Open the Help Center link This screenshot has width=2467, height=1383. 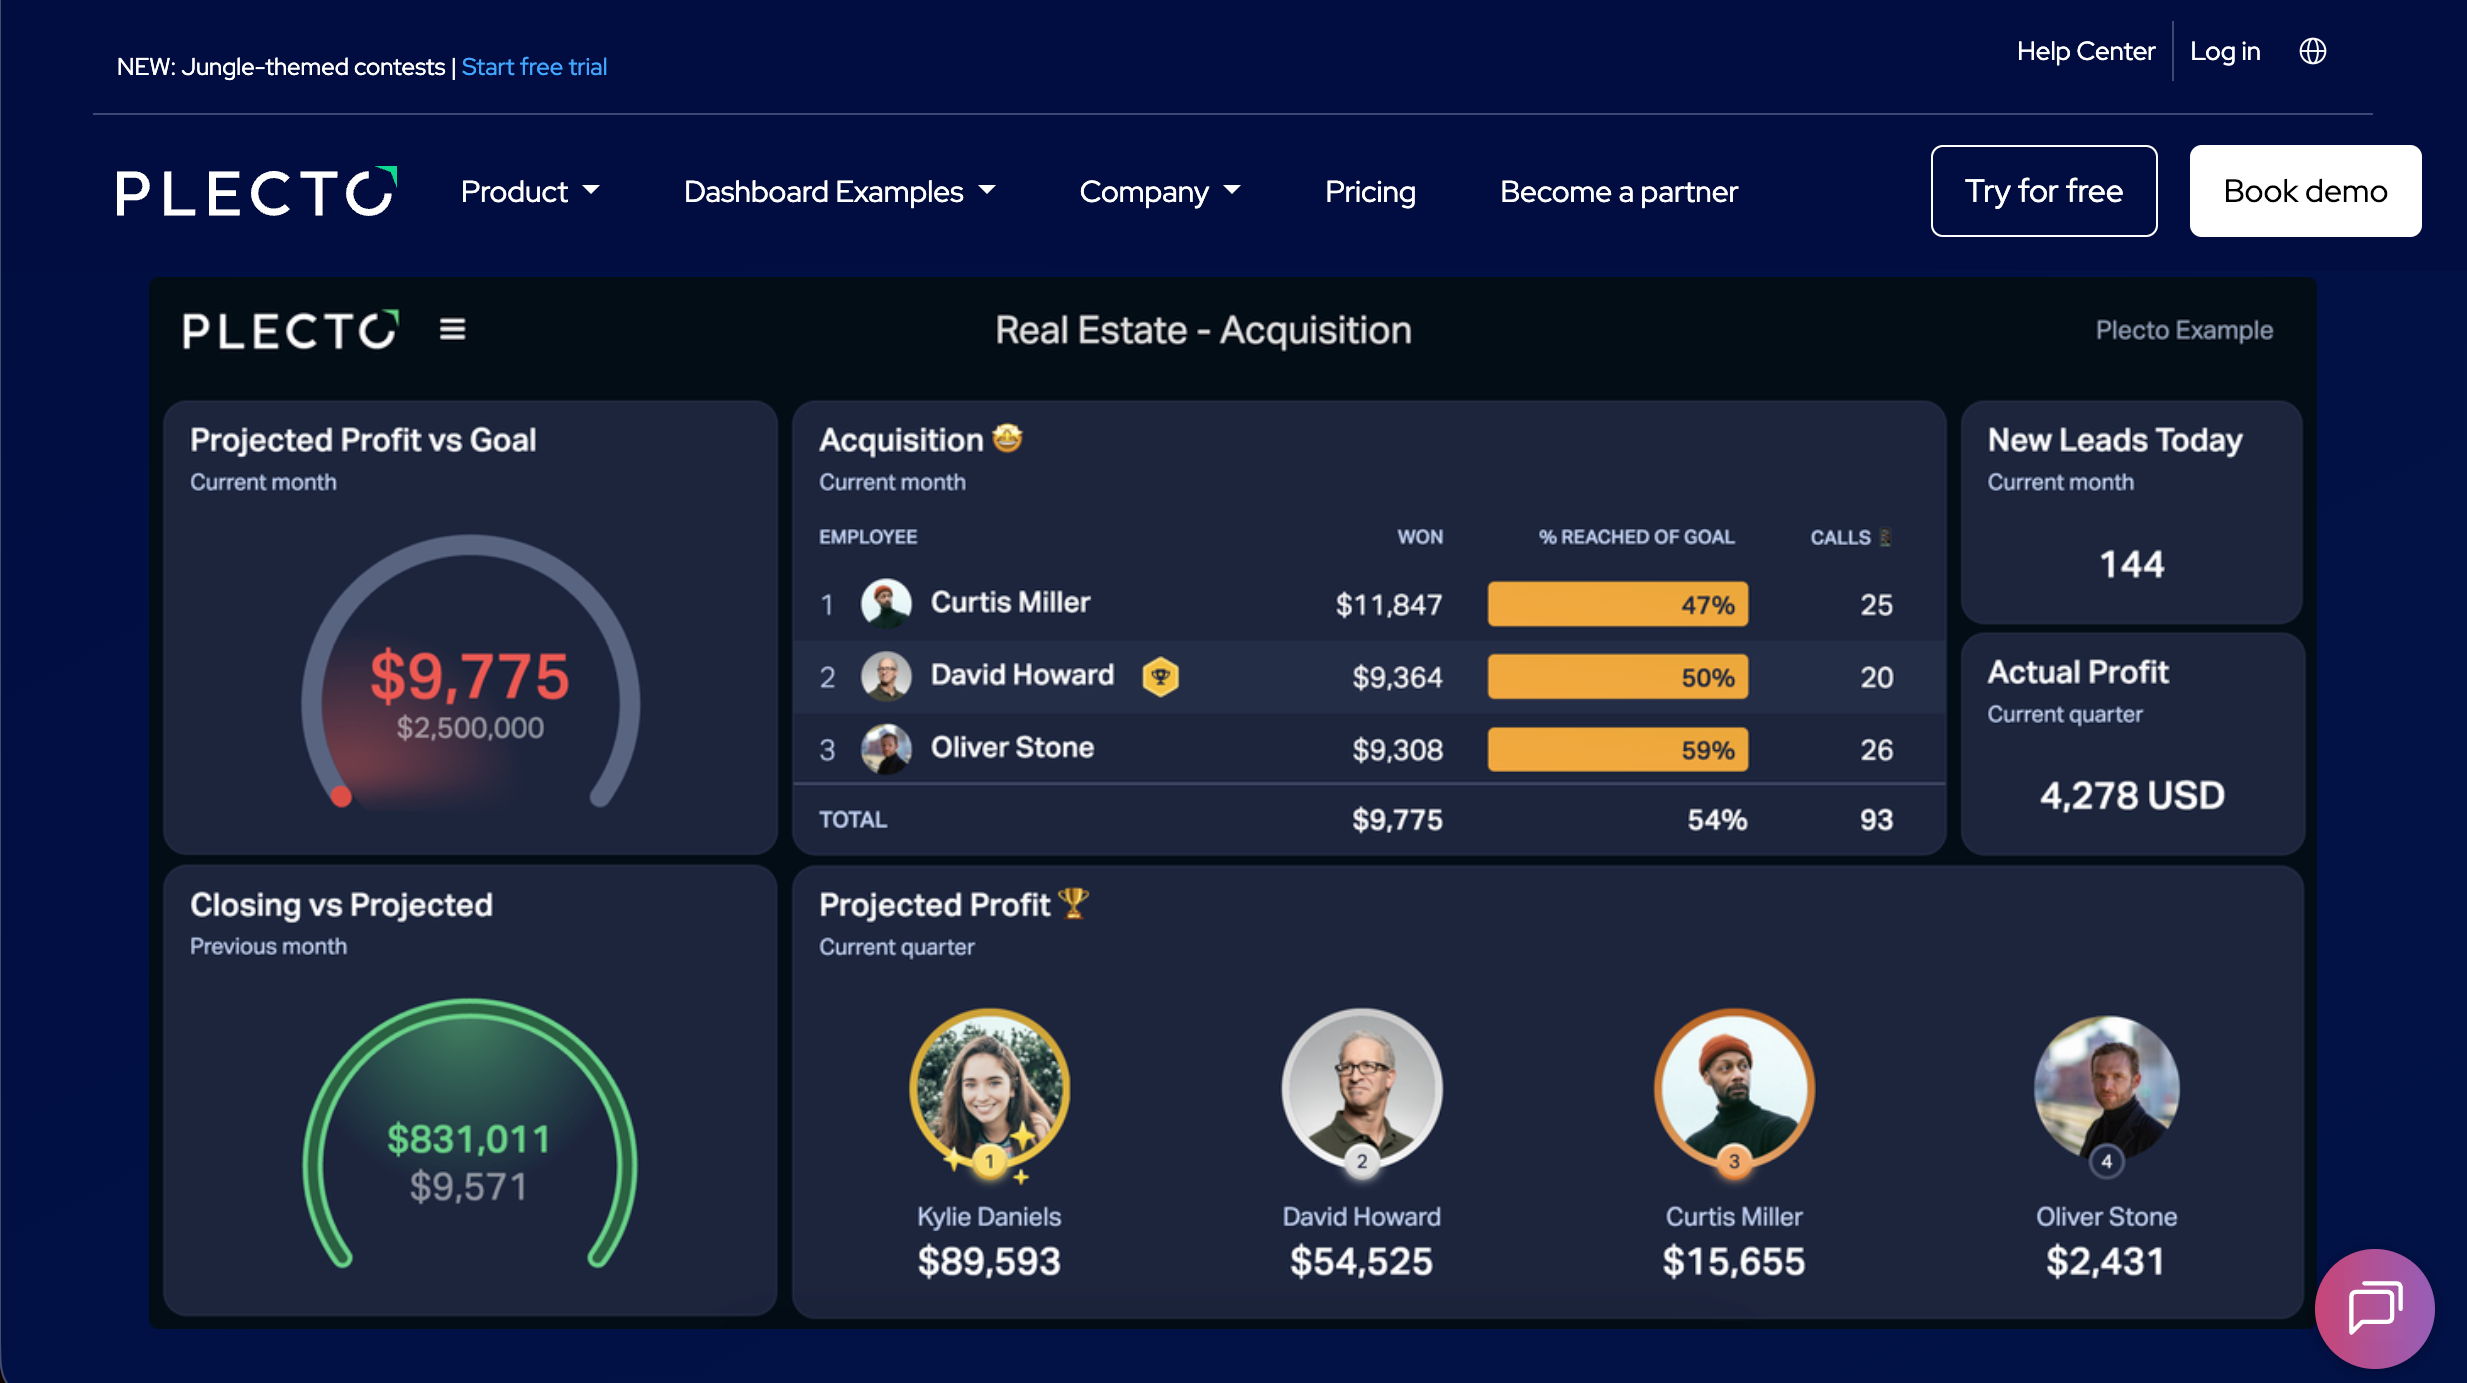point(2085,51)
